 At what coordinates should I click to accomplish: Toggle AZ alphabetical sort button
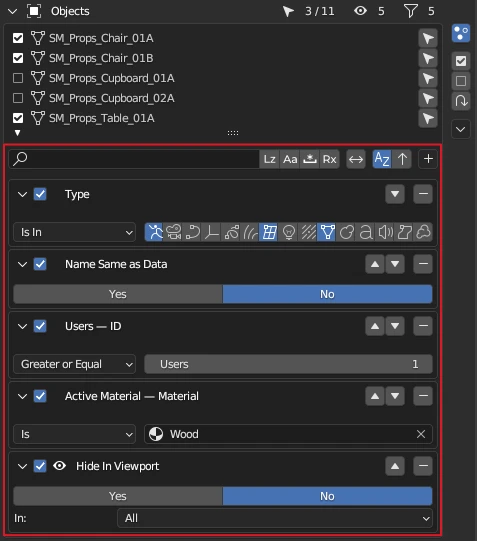point(382,159)
